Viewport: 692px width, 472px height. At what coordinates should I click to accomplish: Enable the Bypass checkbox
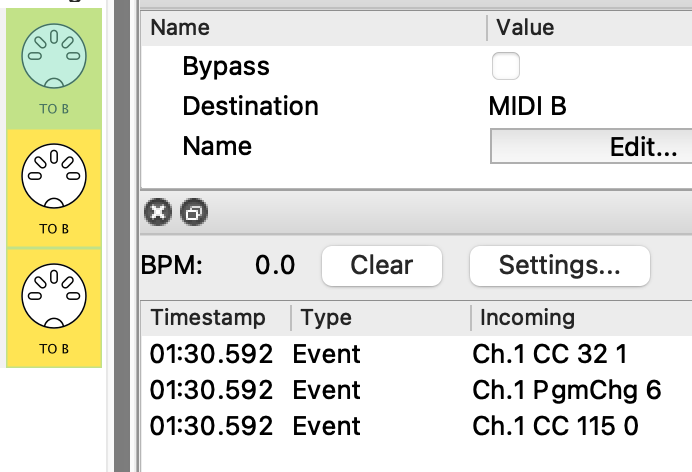506,67
